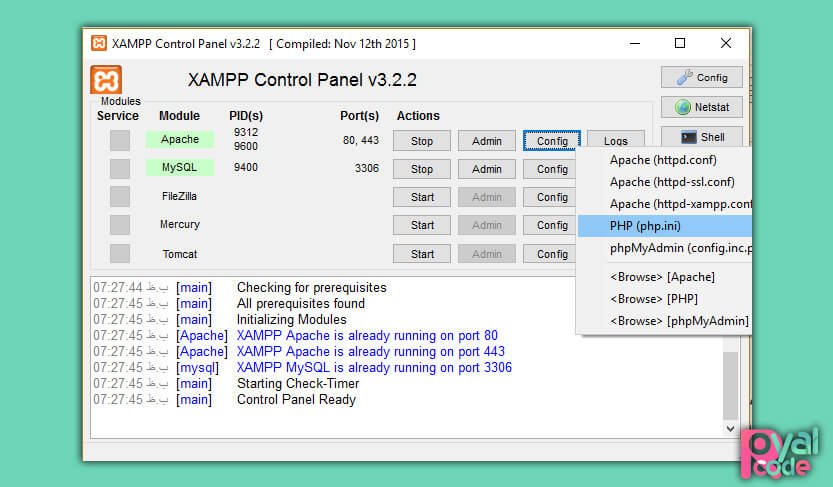Toggle the FileZilla service checkbox
The width and height of the screenshot is (833, 487).
pos(120,196)
